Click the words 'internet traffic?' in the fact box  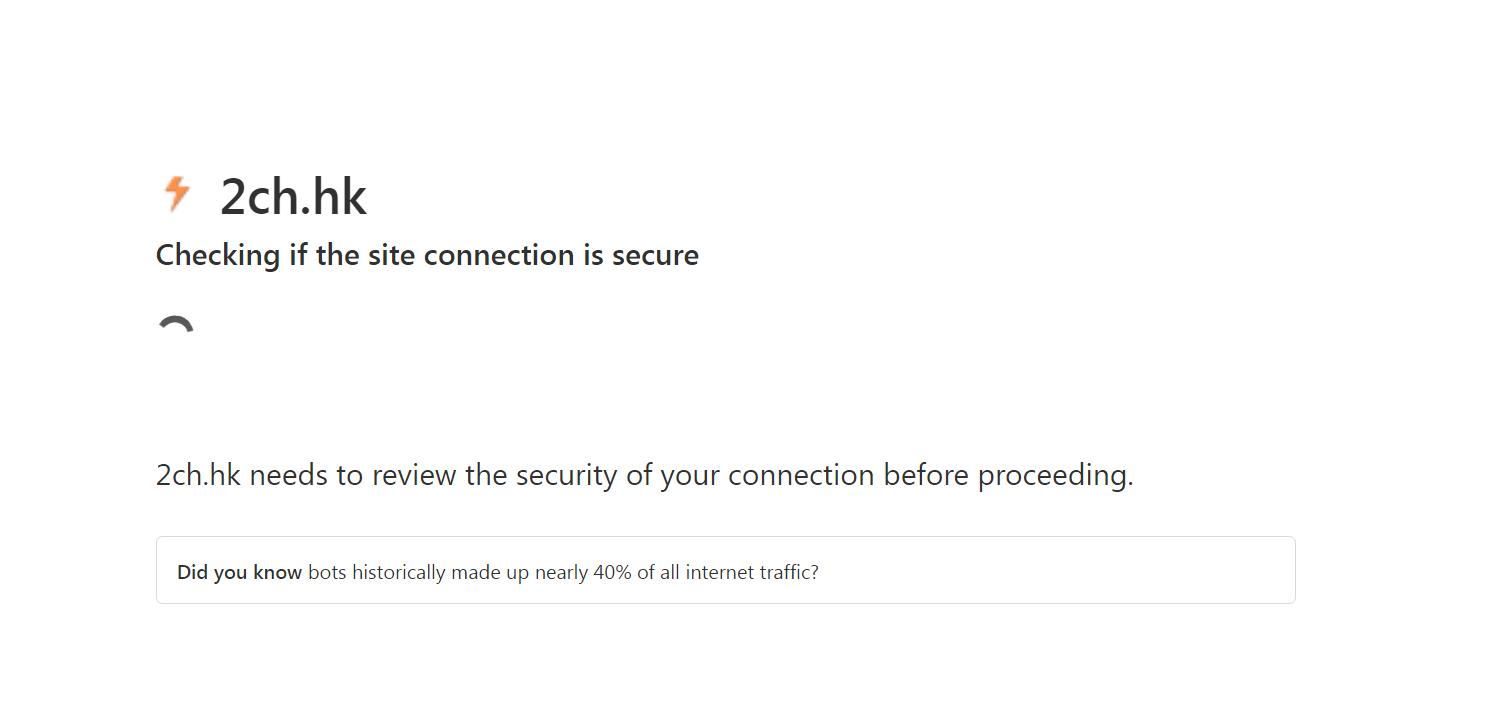pyautogui.click(x=752, y=573)
